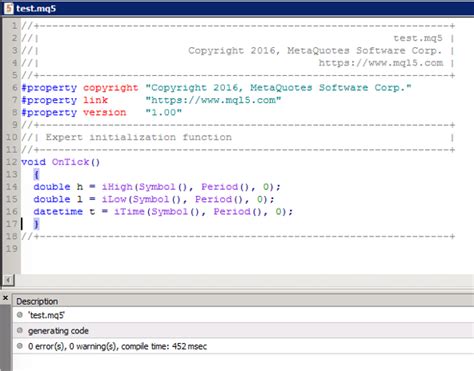Click the '#property copyright' directive line

(x=216, y=88)
